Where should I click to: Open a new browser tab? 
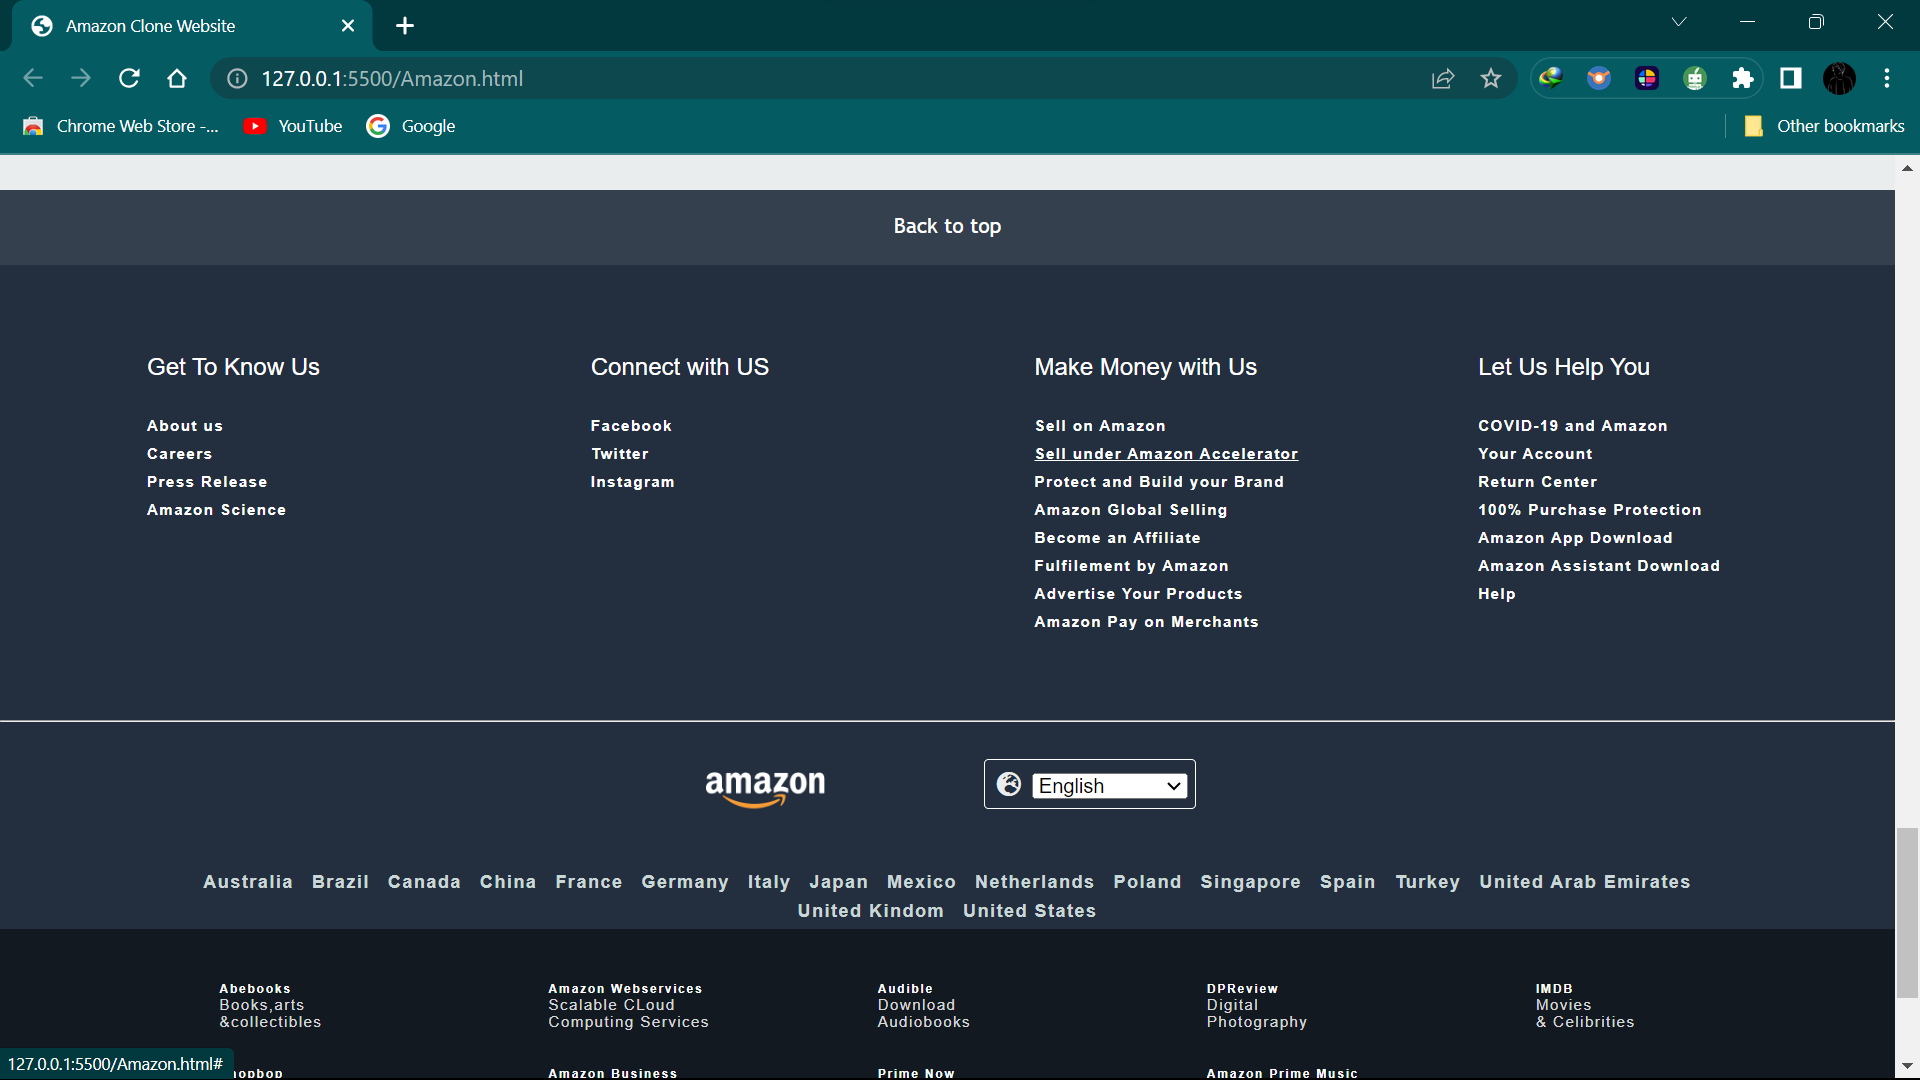coord(405,26)
